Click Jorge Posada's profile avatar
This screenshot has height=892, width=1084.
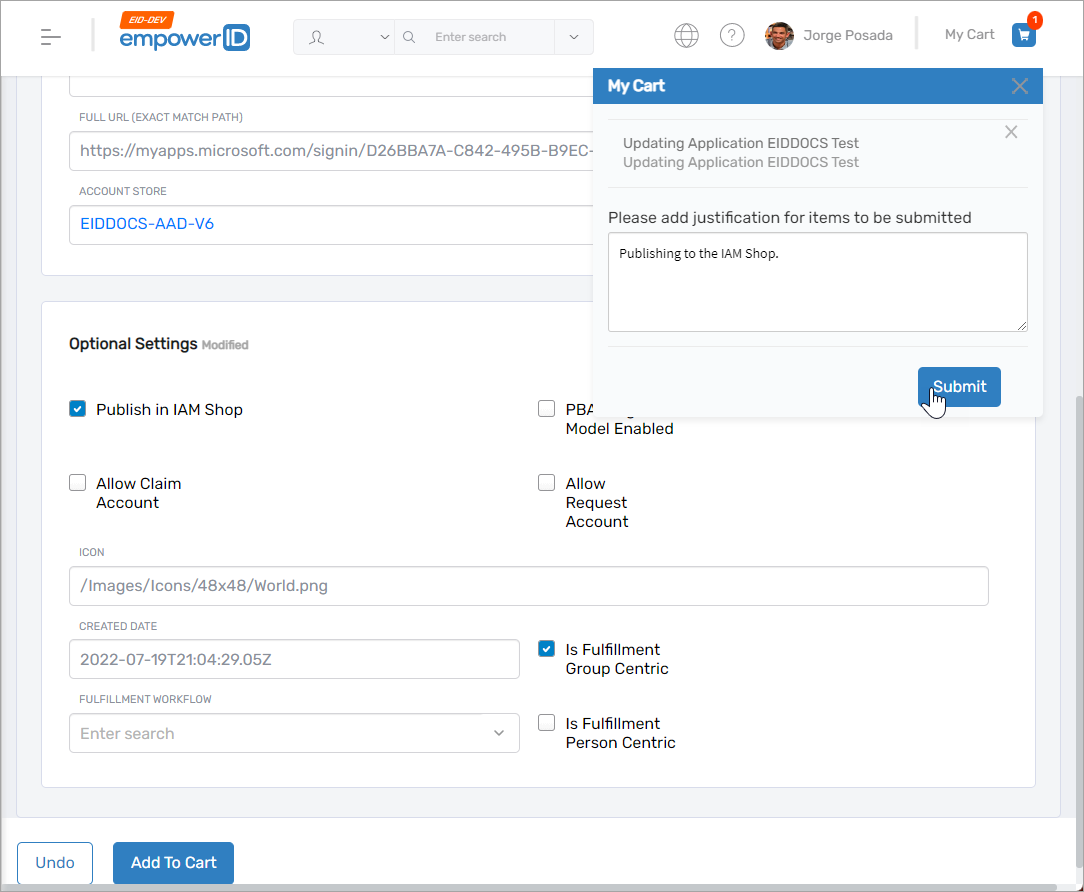click(779, 36)
